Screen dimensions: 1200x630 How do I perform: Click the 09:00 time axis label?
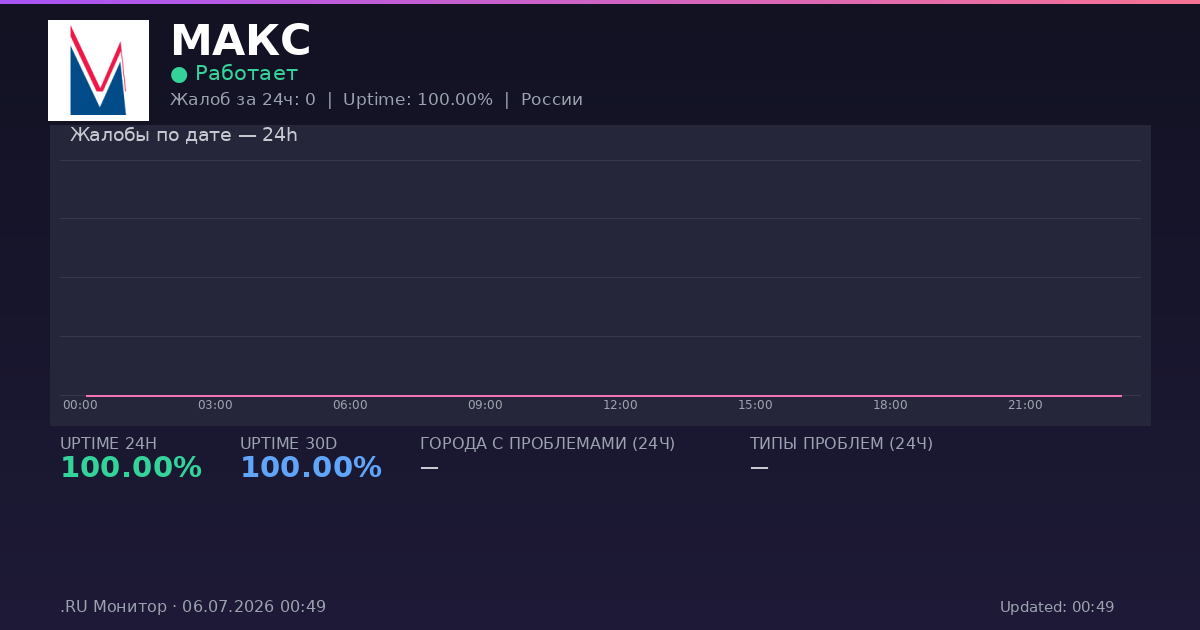coord(485,405)
